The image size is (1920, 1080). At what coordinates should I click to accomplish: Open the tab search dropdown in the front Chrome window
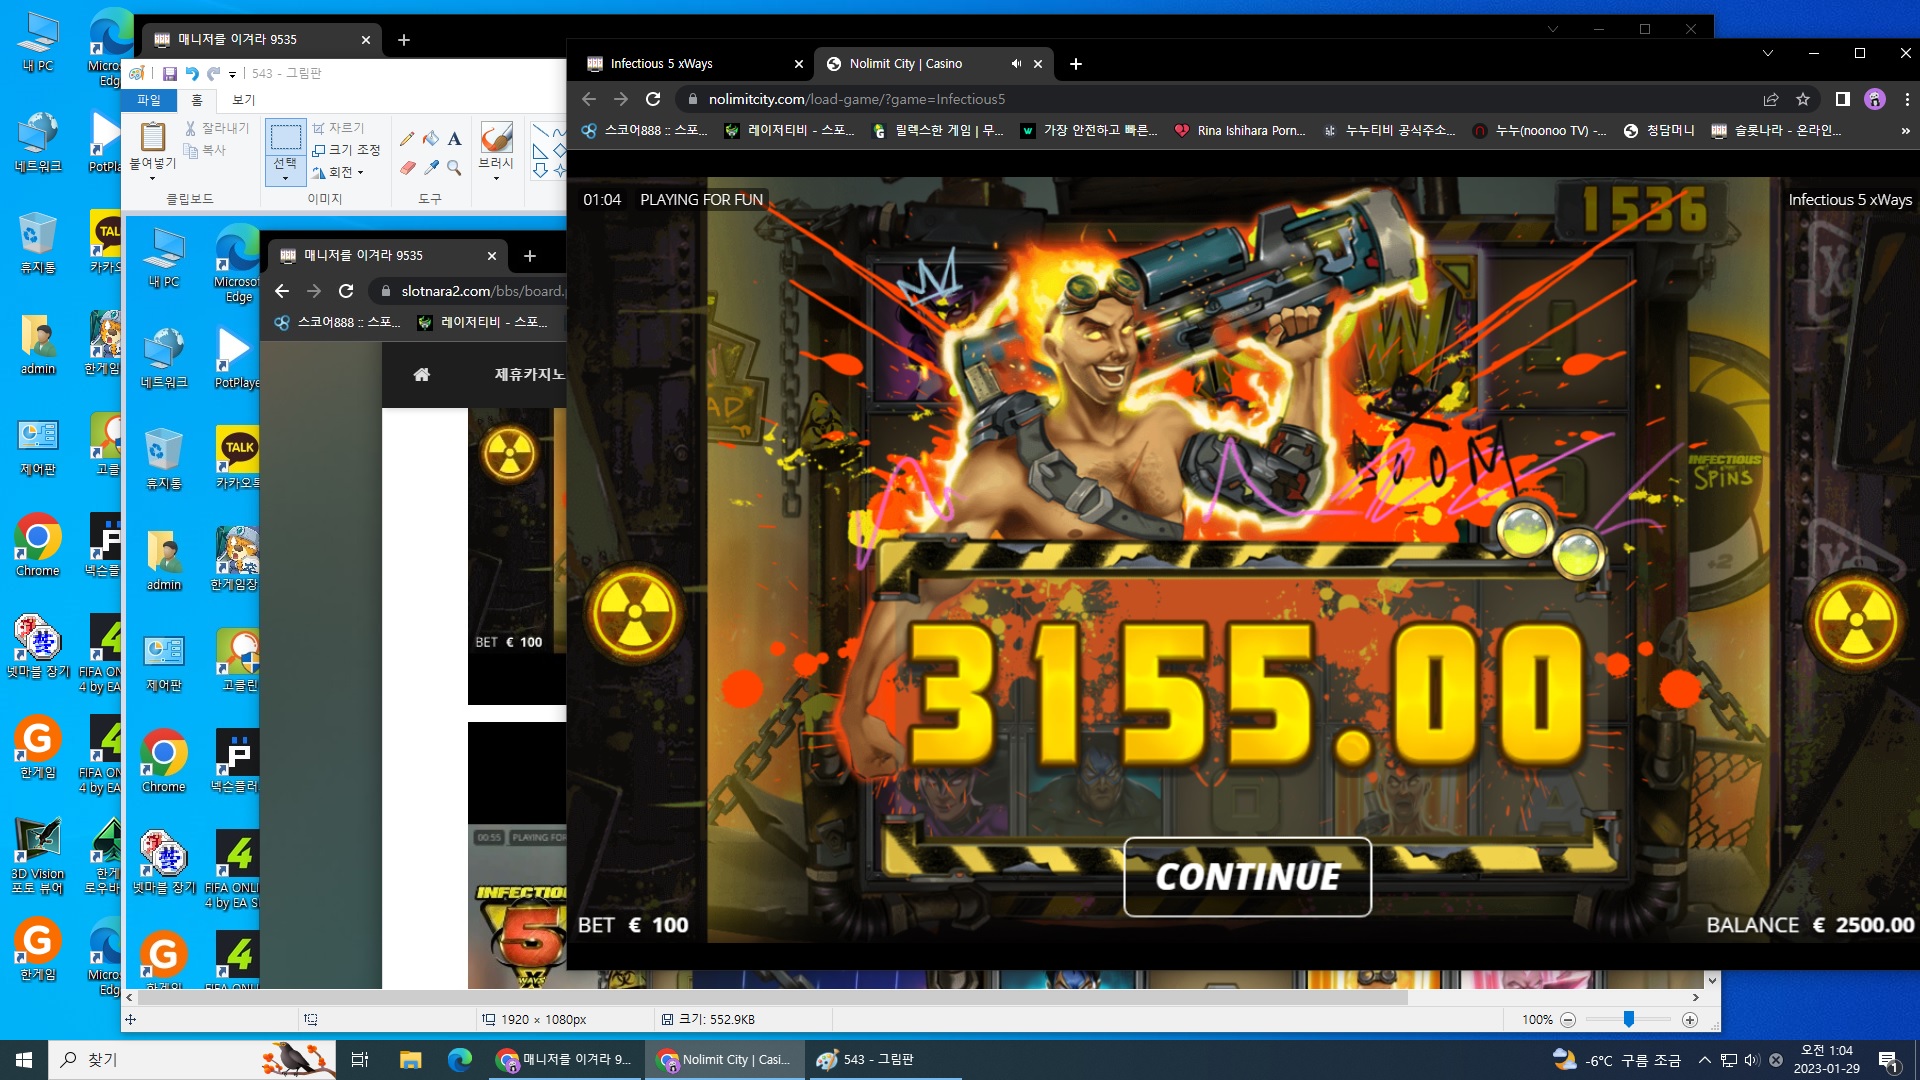pos(1768,53)
